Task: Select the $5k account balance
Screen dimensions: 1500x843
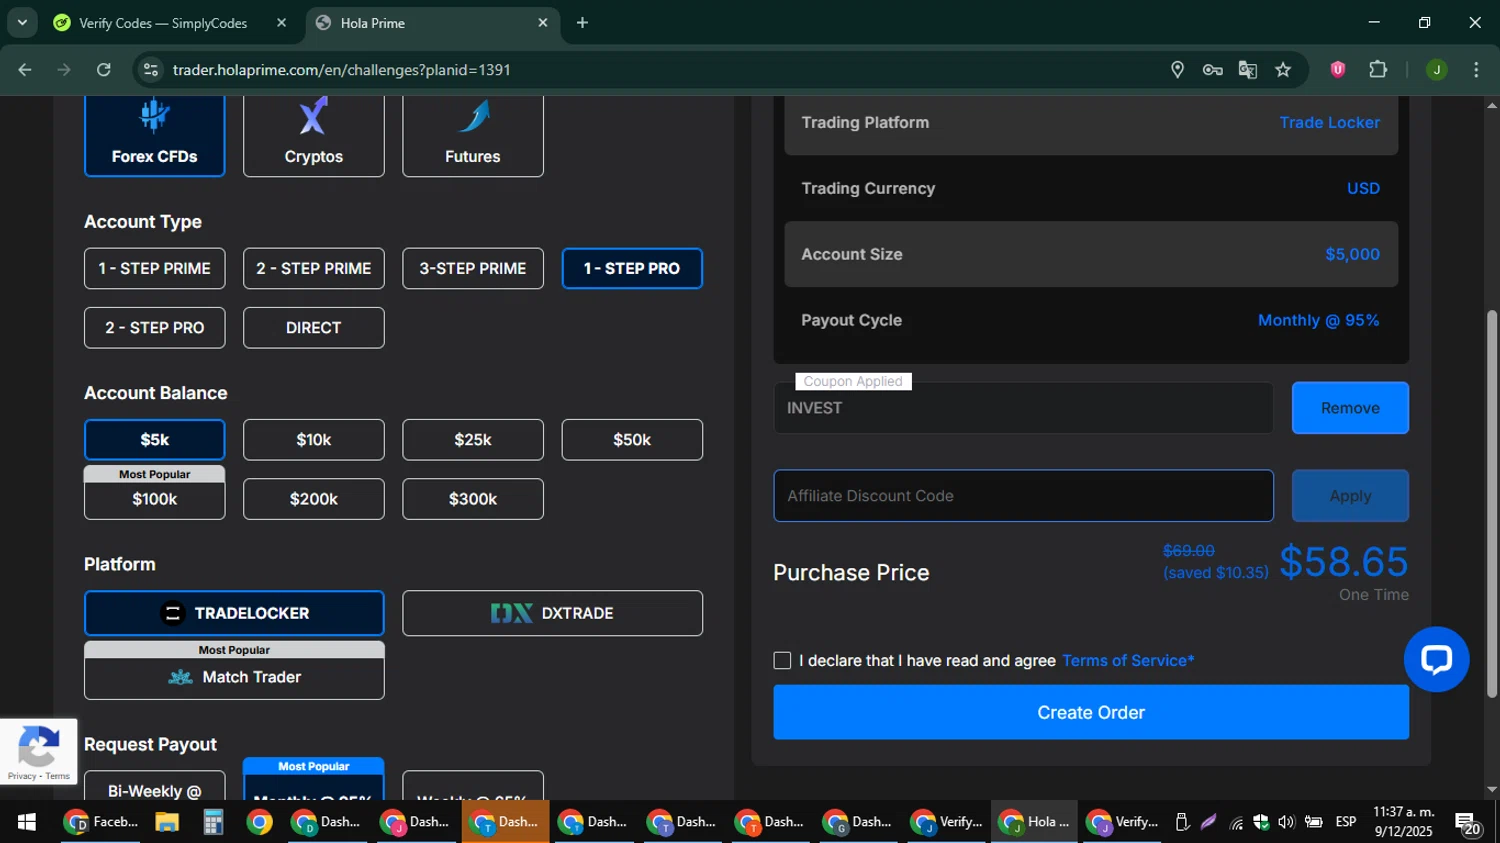Action: tap(155, 440)
